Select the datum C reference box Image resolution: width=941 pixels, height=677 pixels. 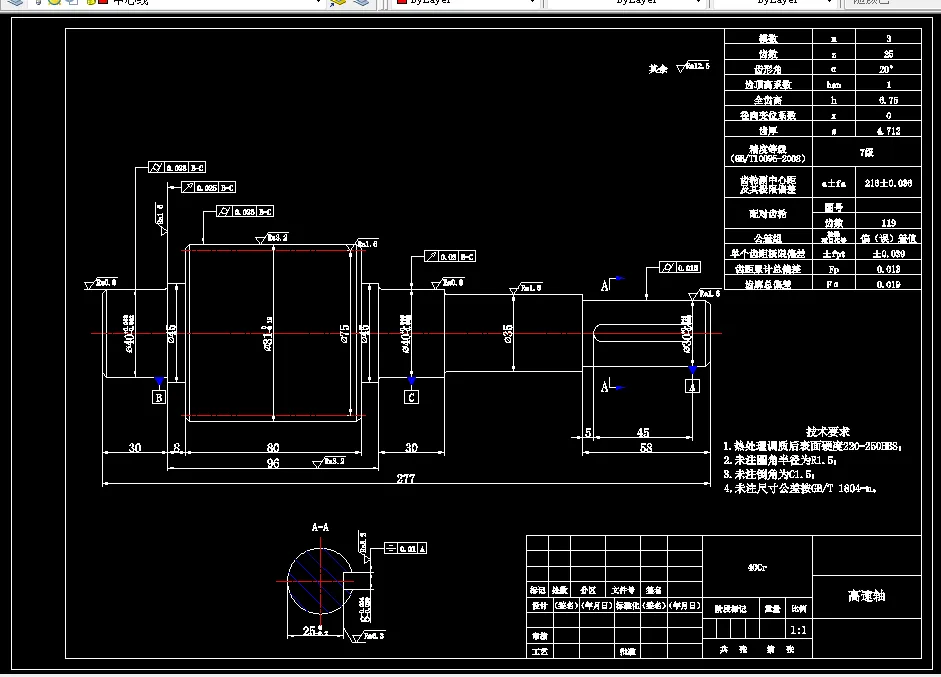[411, 397]
